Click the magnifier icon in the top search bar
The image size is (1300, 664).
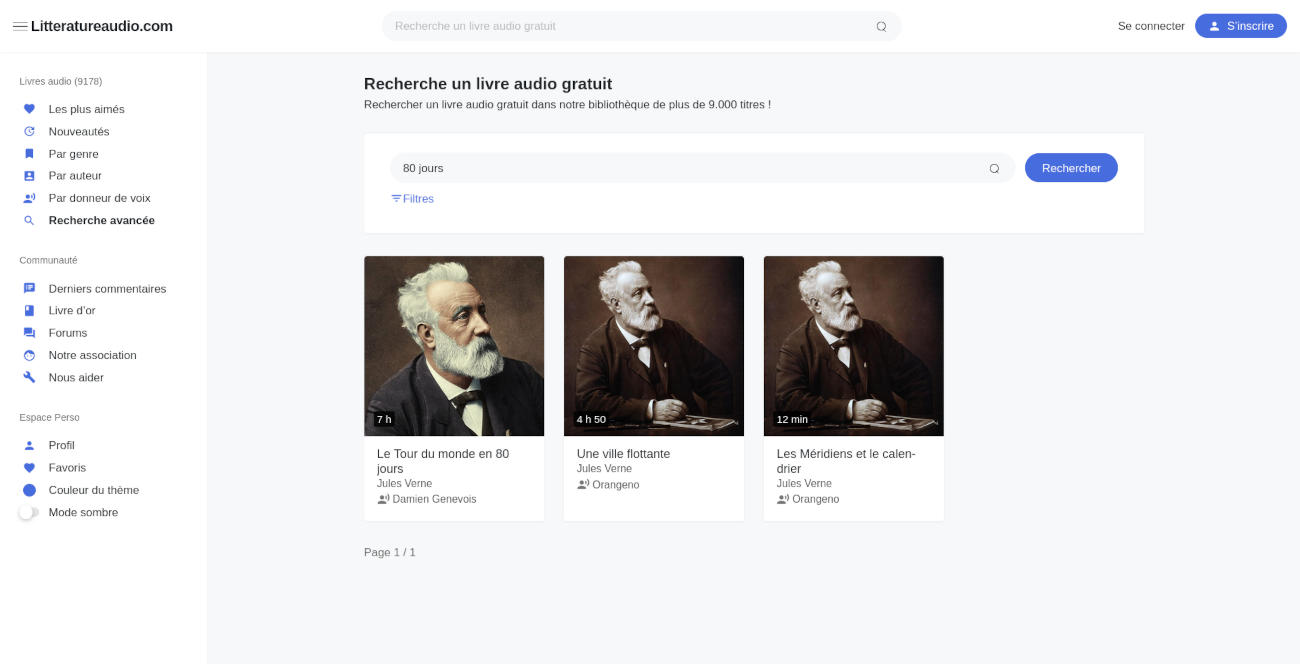[881, 27]
